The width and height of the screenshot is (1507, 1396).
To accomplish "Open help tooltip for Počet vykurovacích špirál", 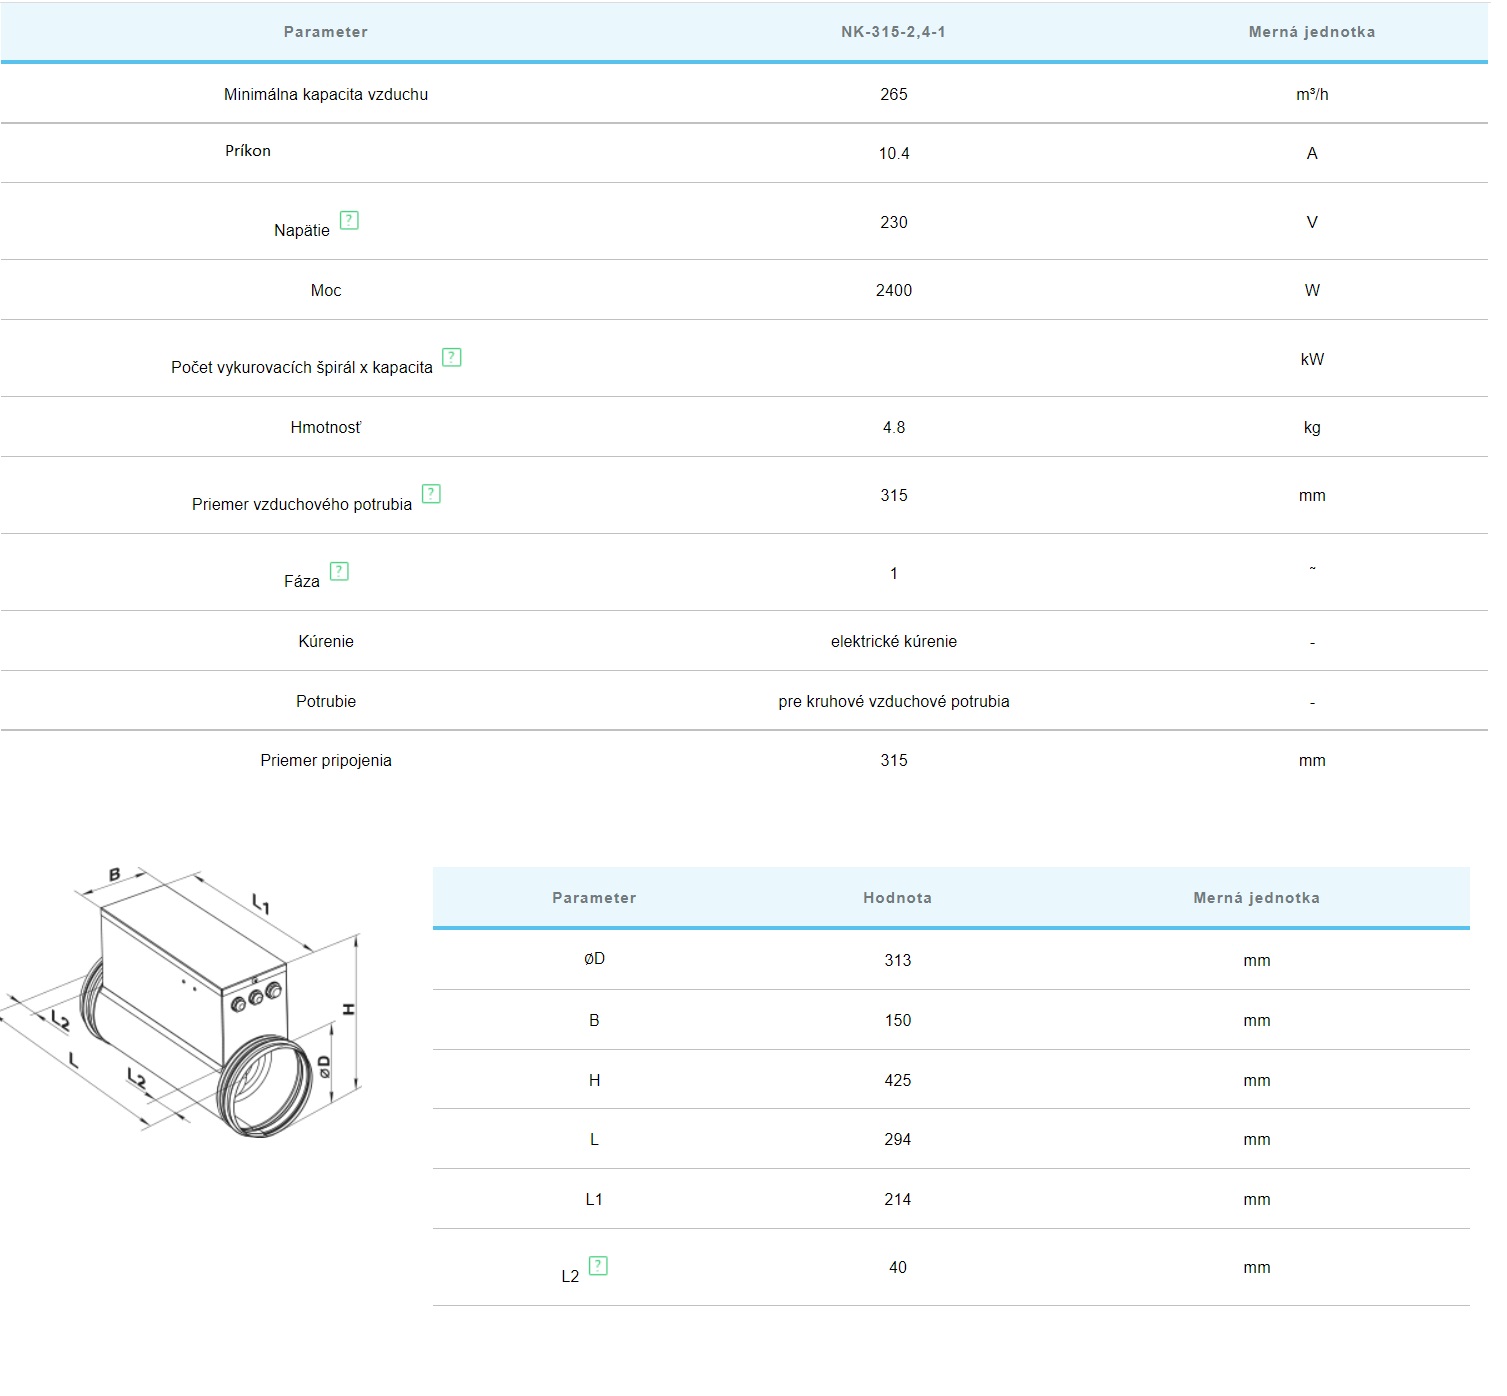I will [x=452, y=357].
